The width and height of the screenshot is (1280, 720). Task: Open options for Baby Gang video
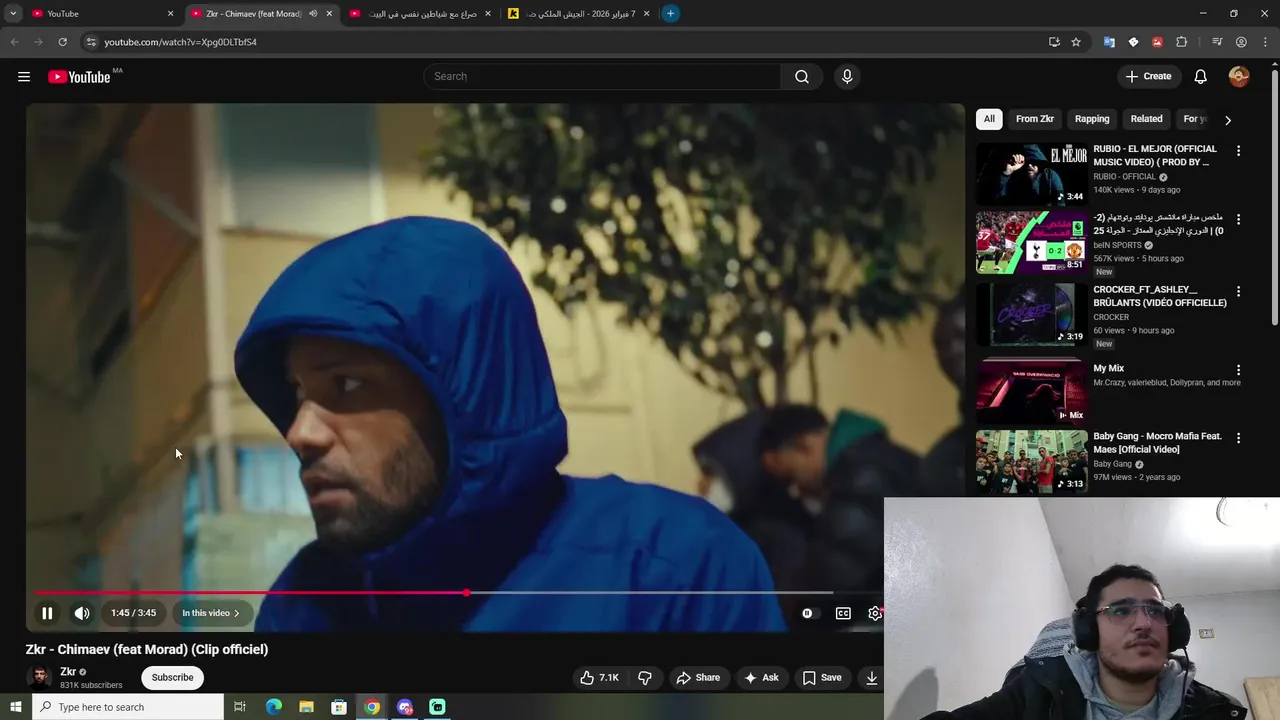click(x=1238, y=438)
